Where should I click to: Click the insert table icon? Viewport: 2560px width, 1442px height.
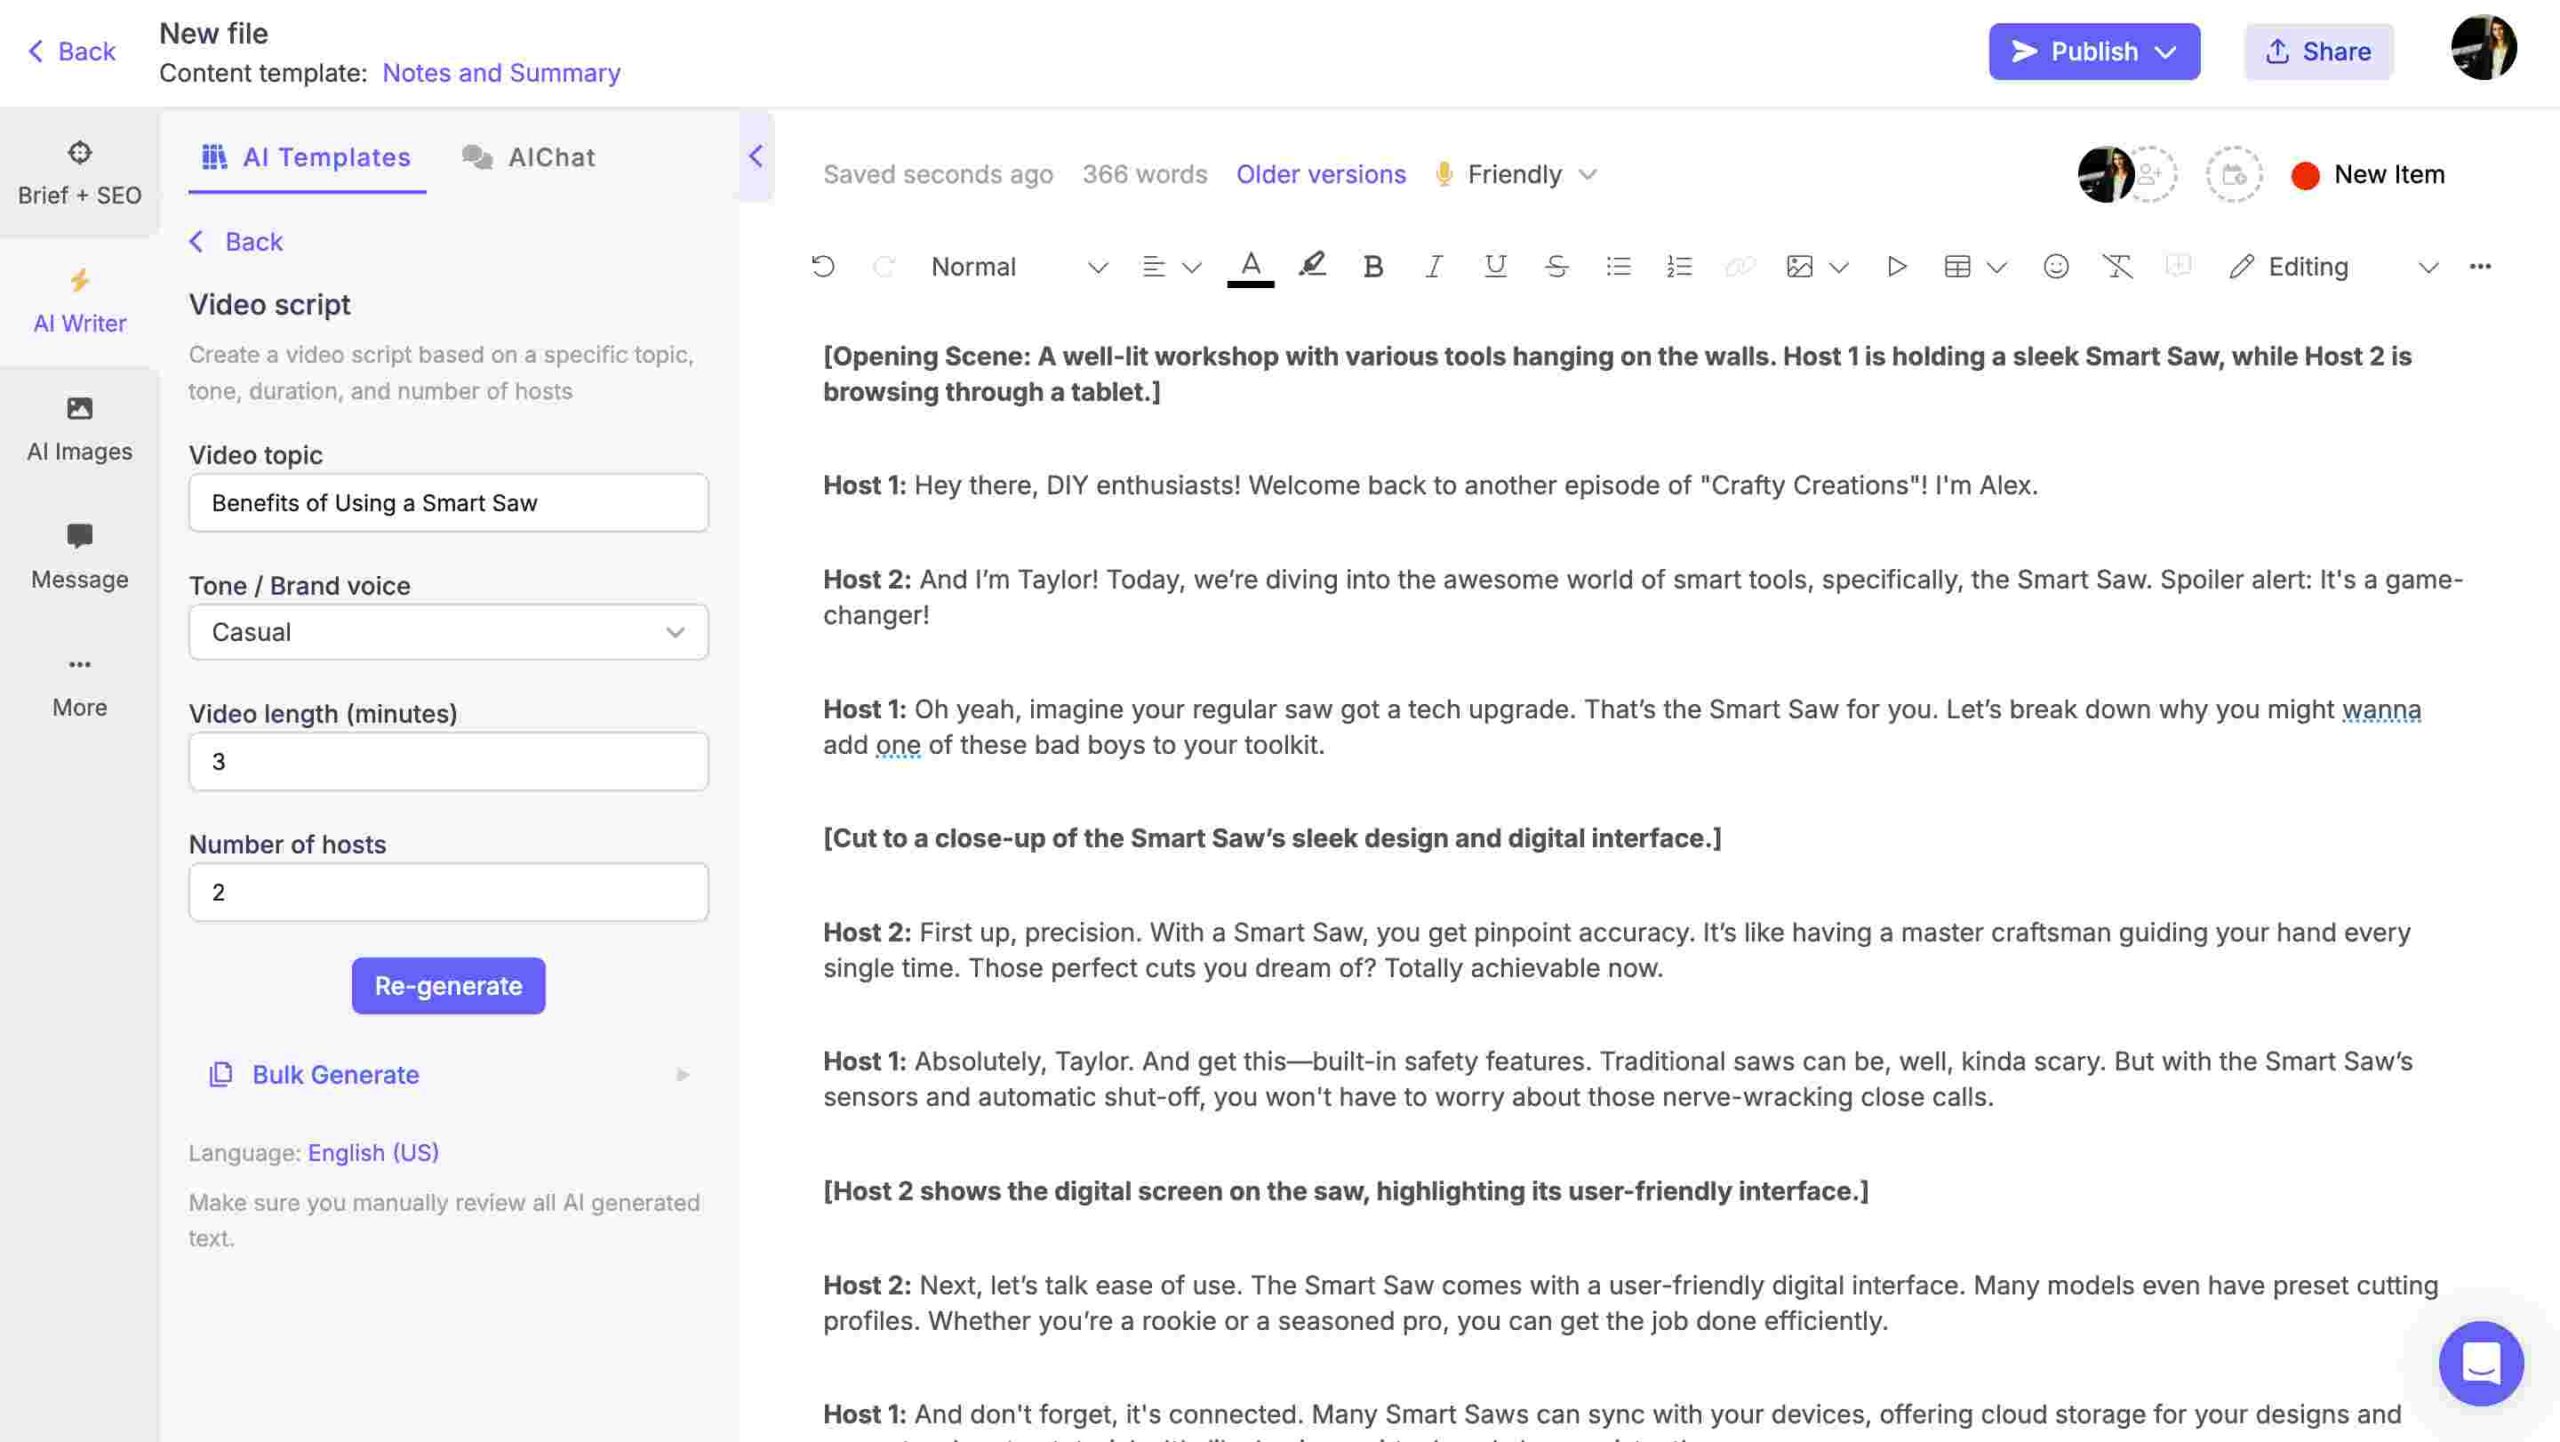(1955, 267)
